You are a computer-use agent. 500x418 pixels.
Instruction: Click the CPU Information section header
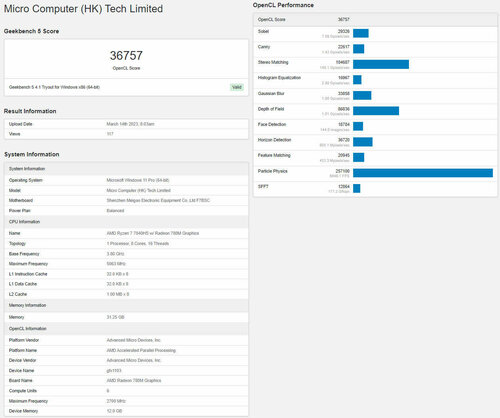[24, 222]
